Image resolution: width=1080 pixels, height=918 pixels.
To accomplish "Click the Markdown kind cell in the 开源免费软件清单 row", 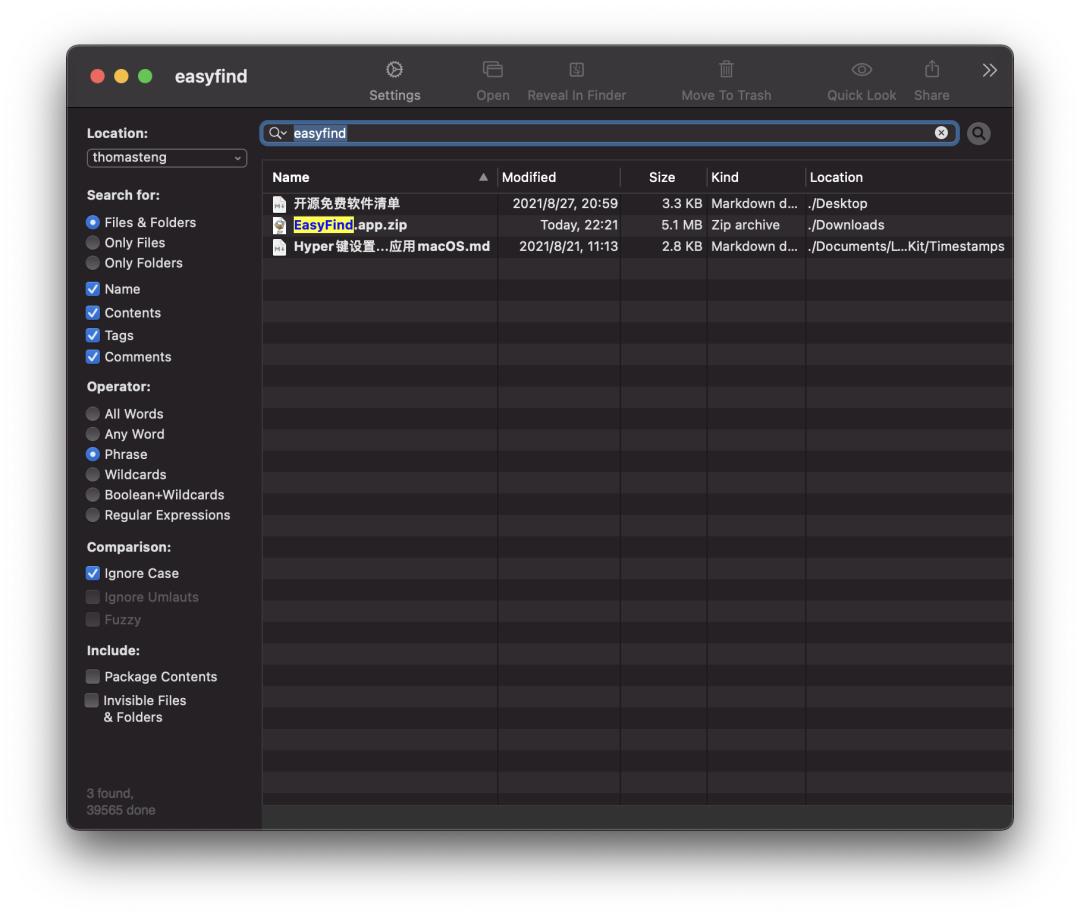I will (754, 204).
